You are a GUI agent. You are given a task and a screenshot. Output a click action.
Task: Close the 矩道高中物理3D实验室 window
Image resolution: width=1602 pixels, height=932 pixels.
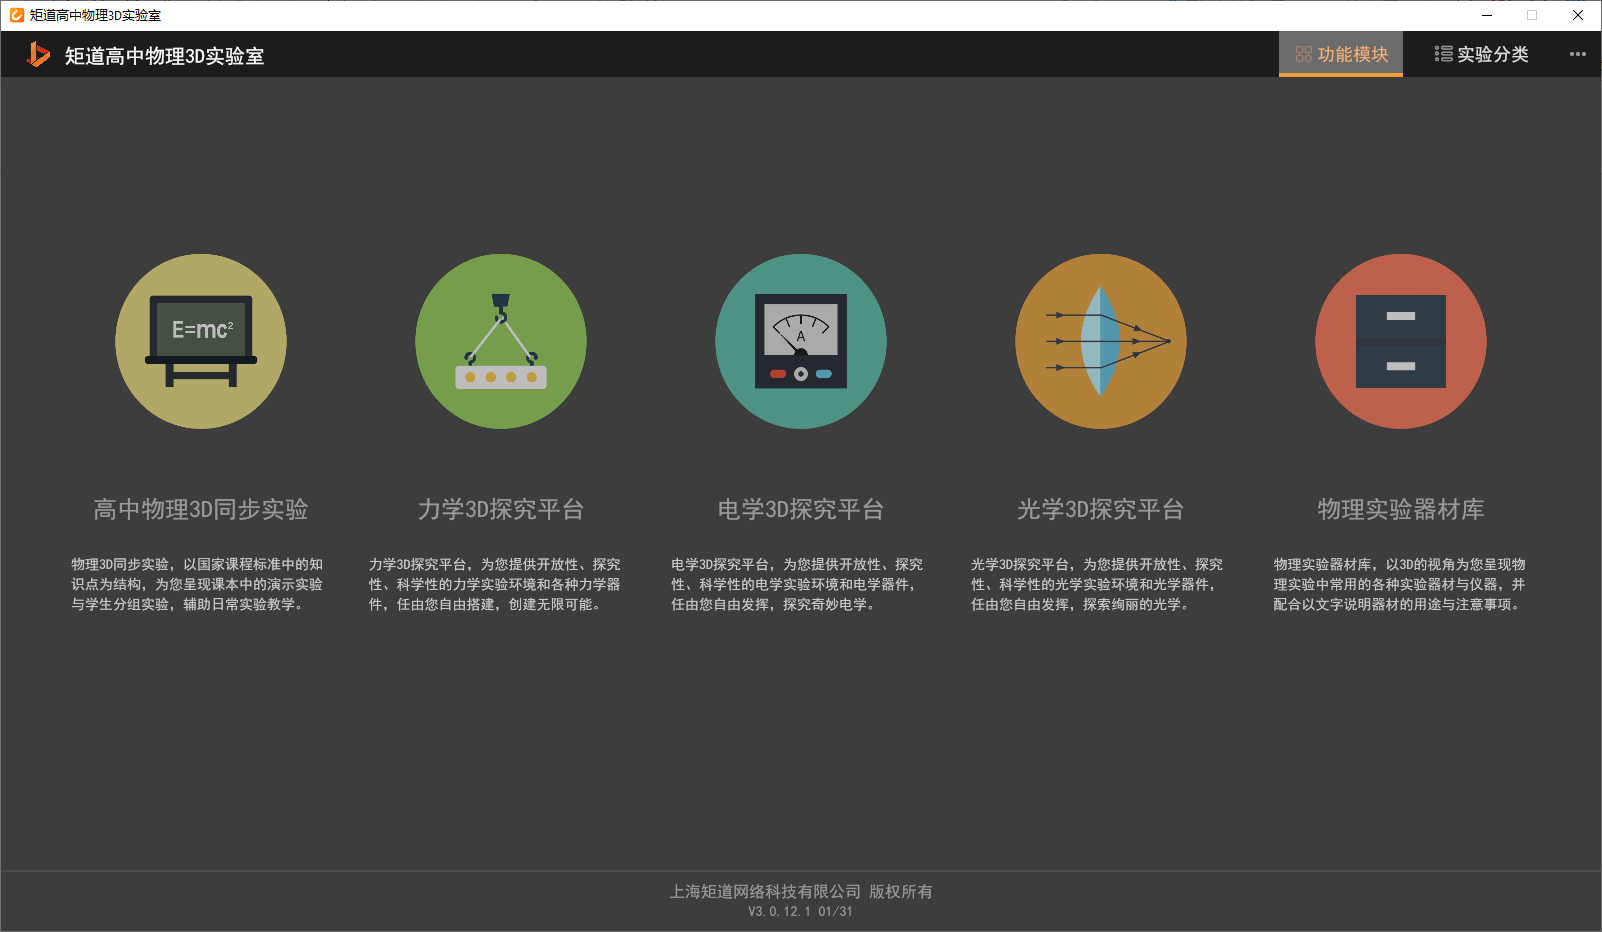coord(1578,15)
